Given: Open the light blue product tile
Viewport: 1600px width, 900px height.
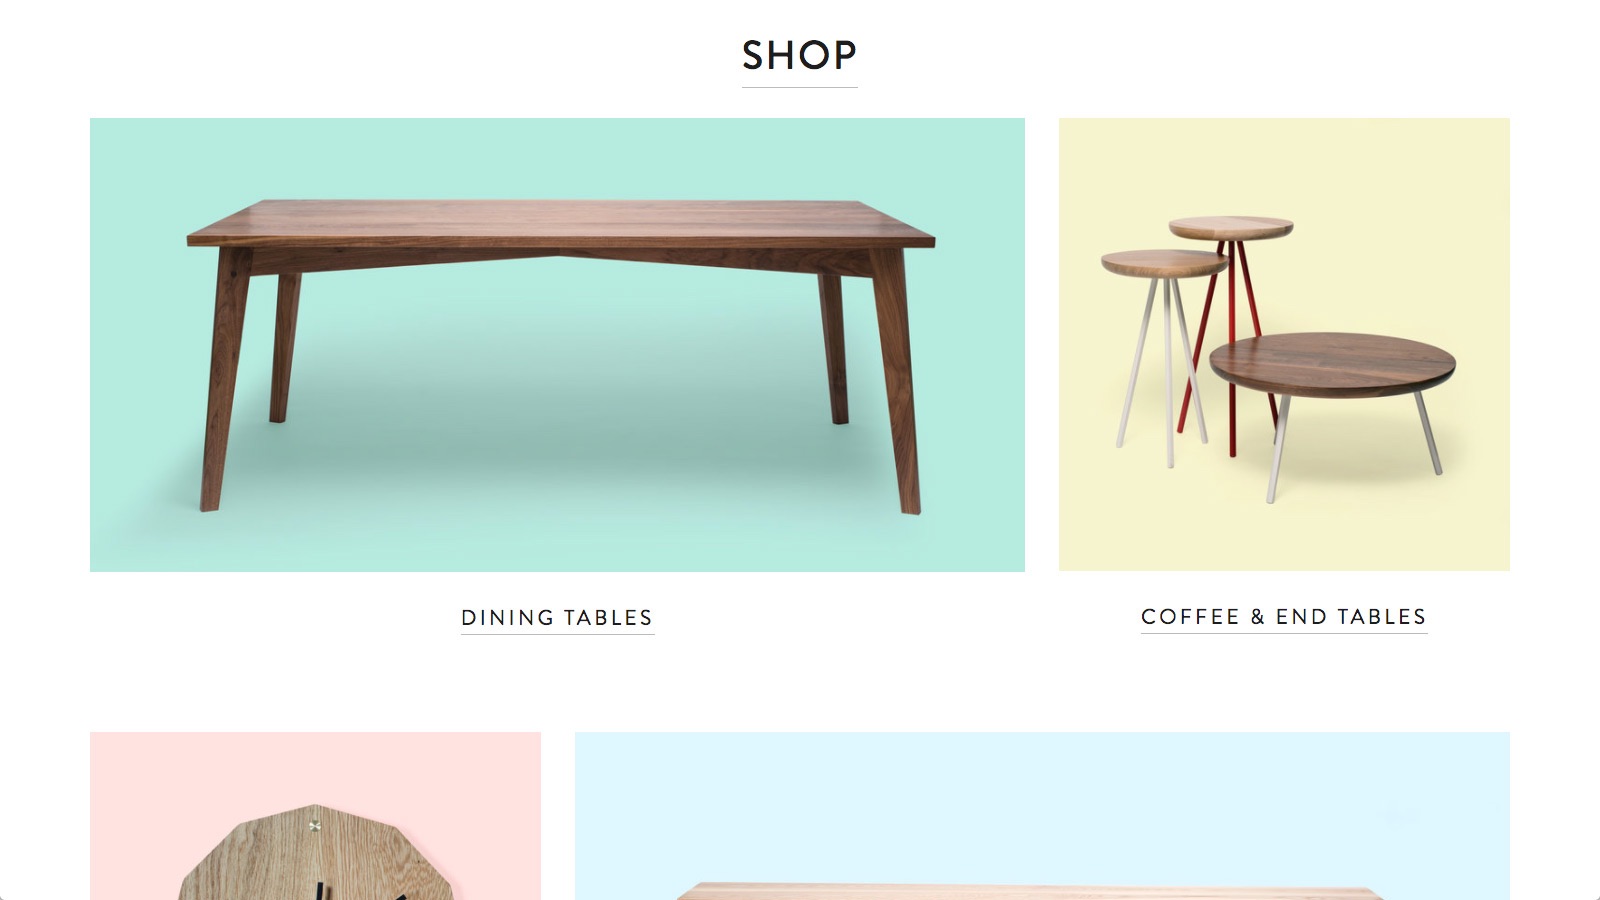Looking at the screenshot, I should pos(1042,816).
